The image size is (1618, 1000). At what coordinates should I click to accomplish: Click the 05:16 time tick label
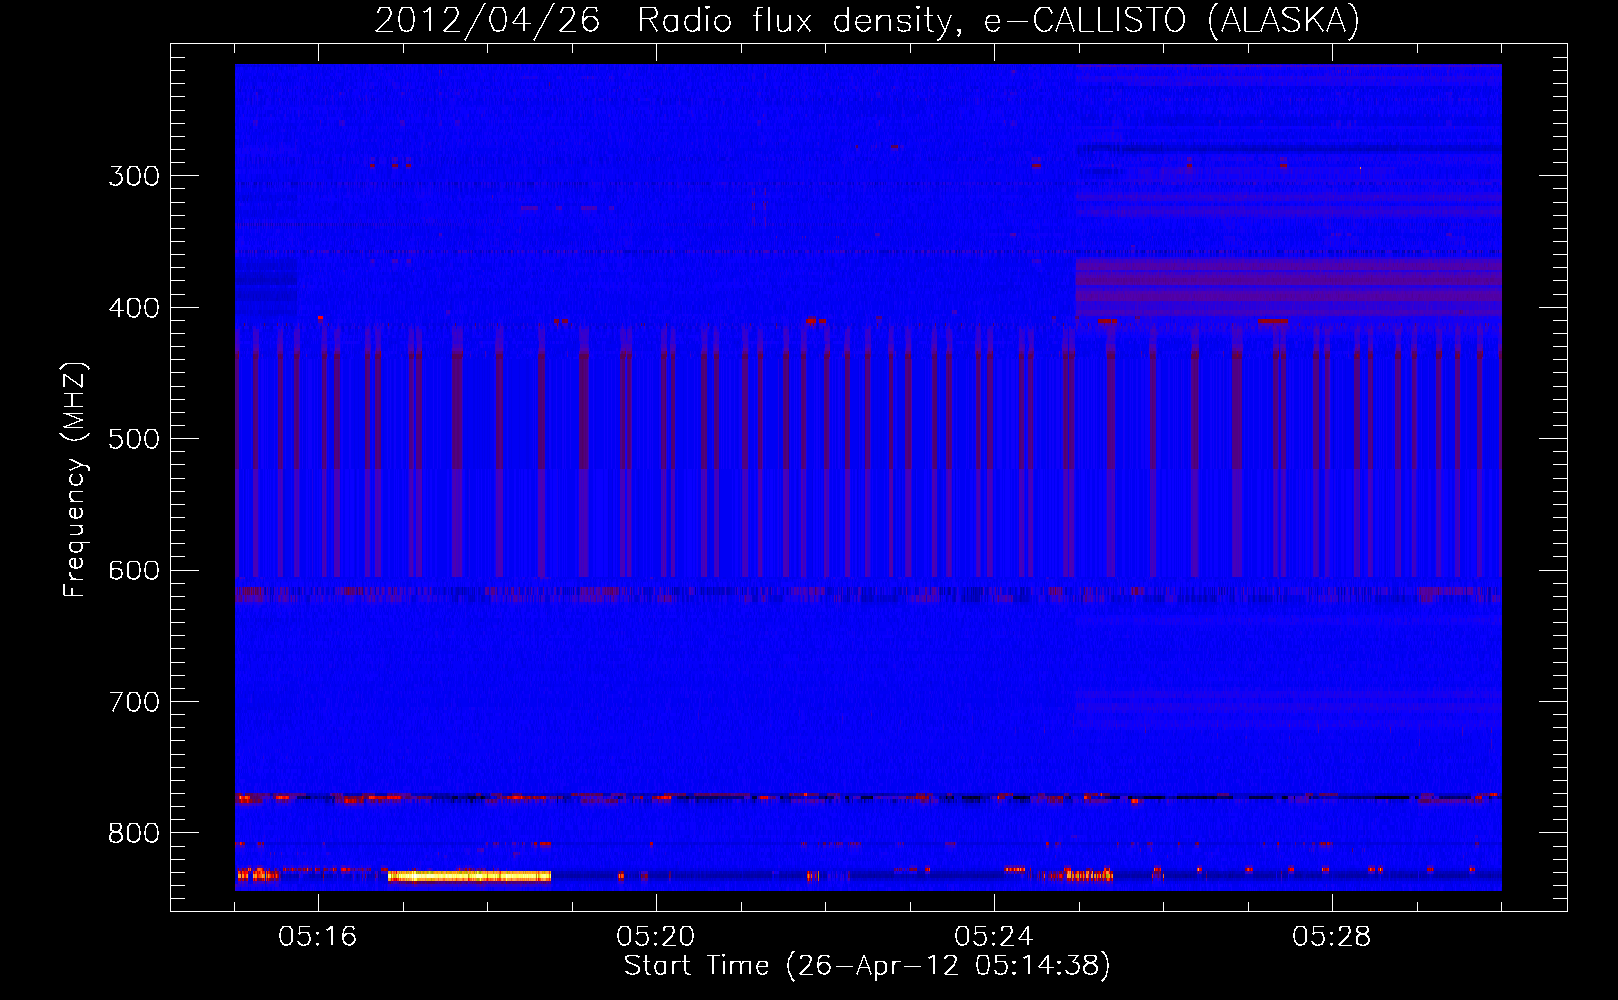click(x=318, y=937)
